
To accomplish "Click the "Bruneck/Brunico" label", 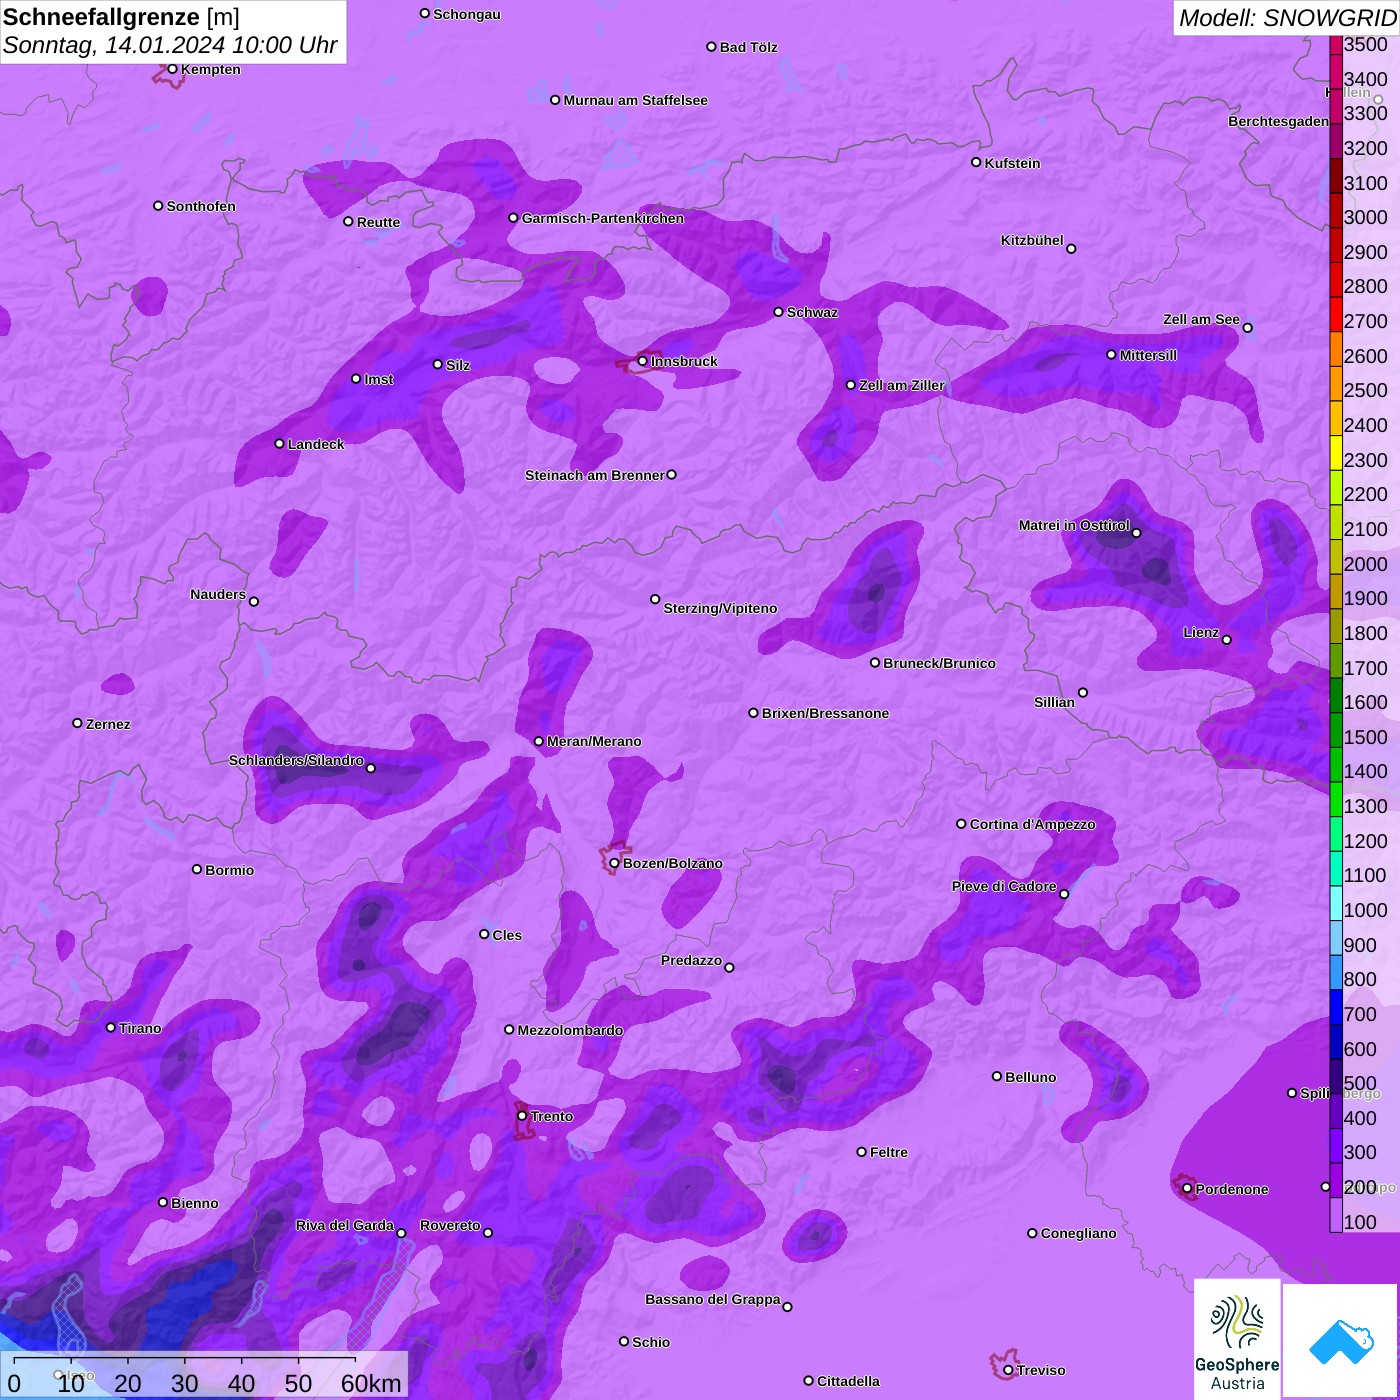I will tap(939, 663).
